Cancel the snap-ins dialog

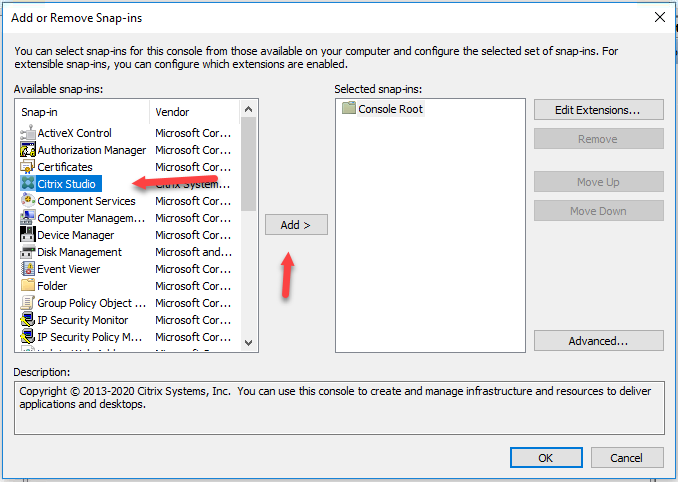click(626, 457)
